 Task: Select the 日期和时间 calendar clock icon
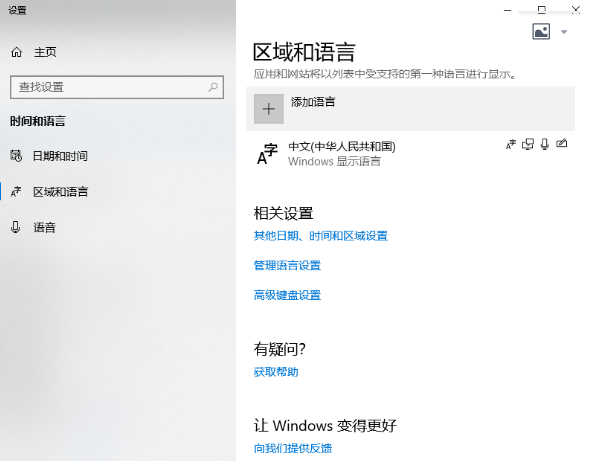[x=16, y=156]
